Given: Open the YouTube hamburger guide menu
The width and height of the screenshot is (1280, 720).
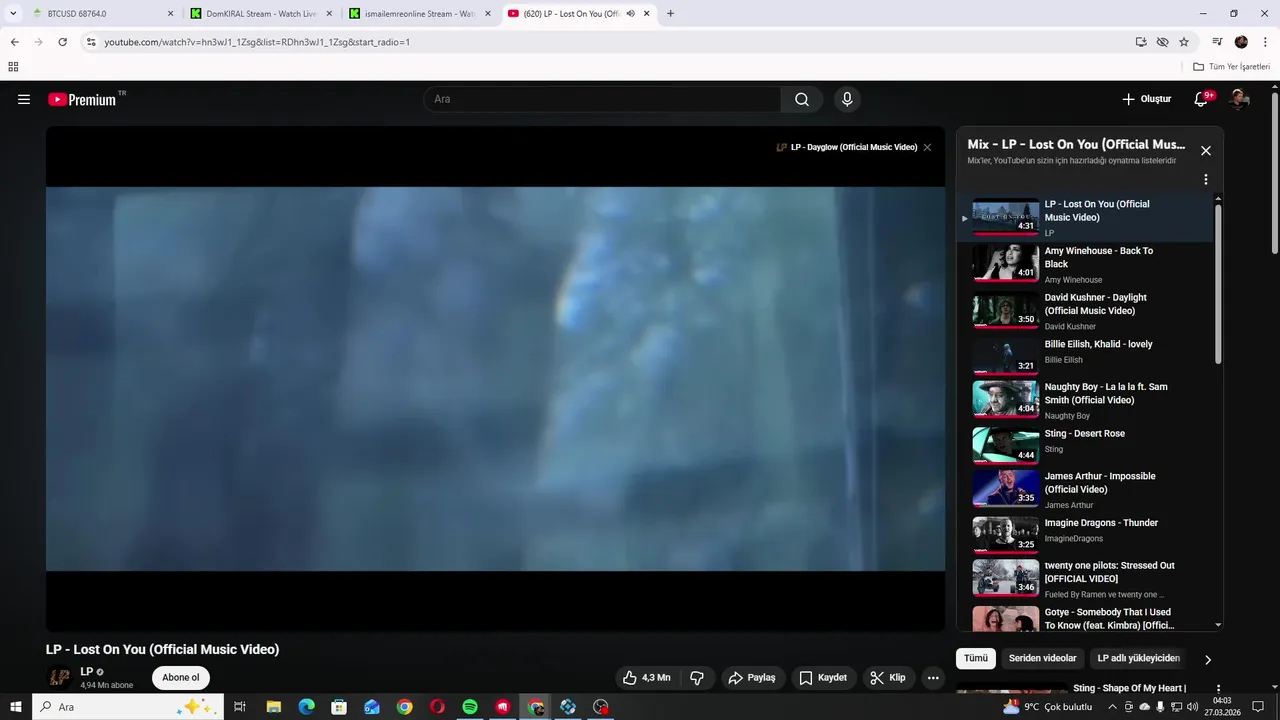Looking at the screenshot, I should [x=24, y=99].
